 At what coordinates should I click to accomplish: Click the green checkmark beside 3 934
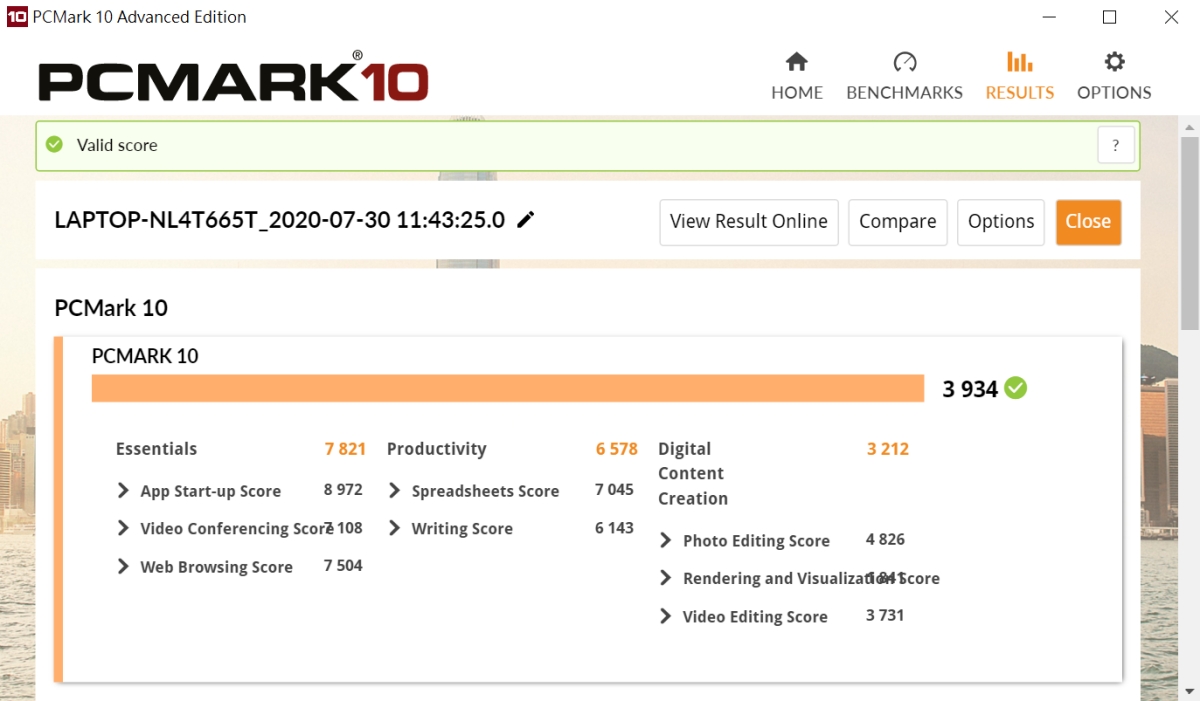pos(1016,388)
